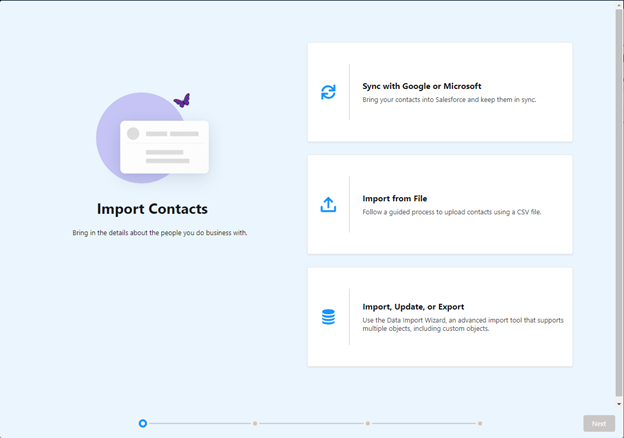
Task: Choose the Import from File option
Action: (x=394, y=198)
